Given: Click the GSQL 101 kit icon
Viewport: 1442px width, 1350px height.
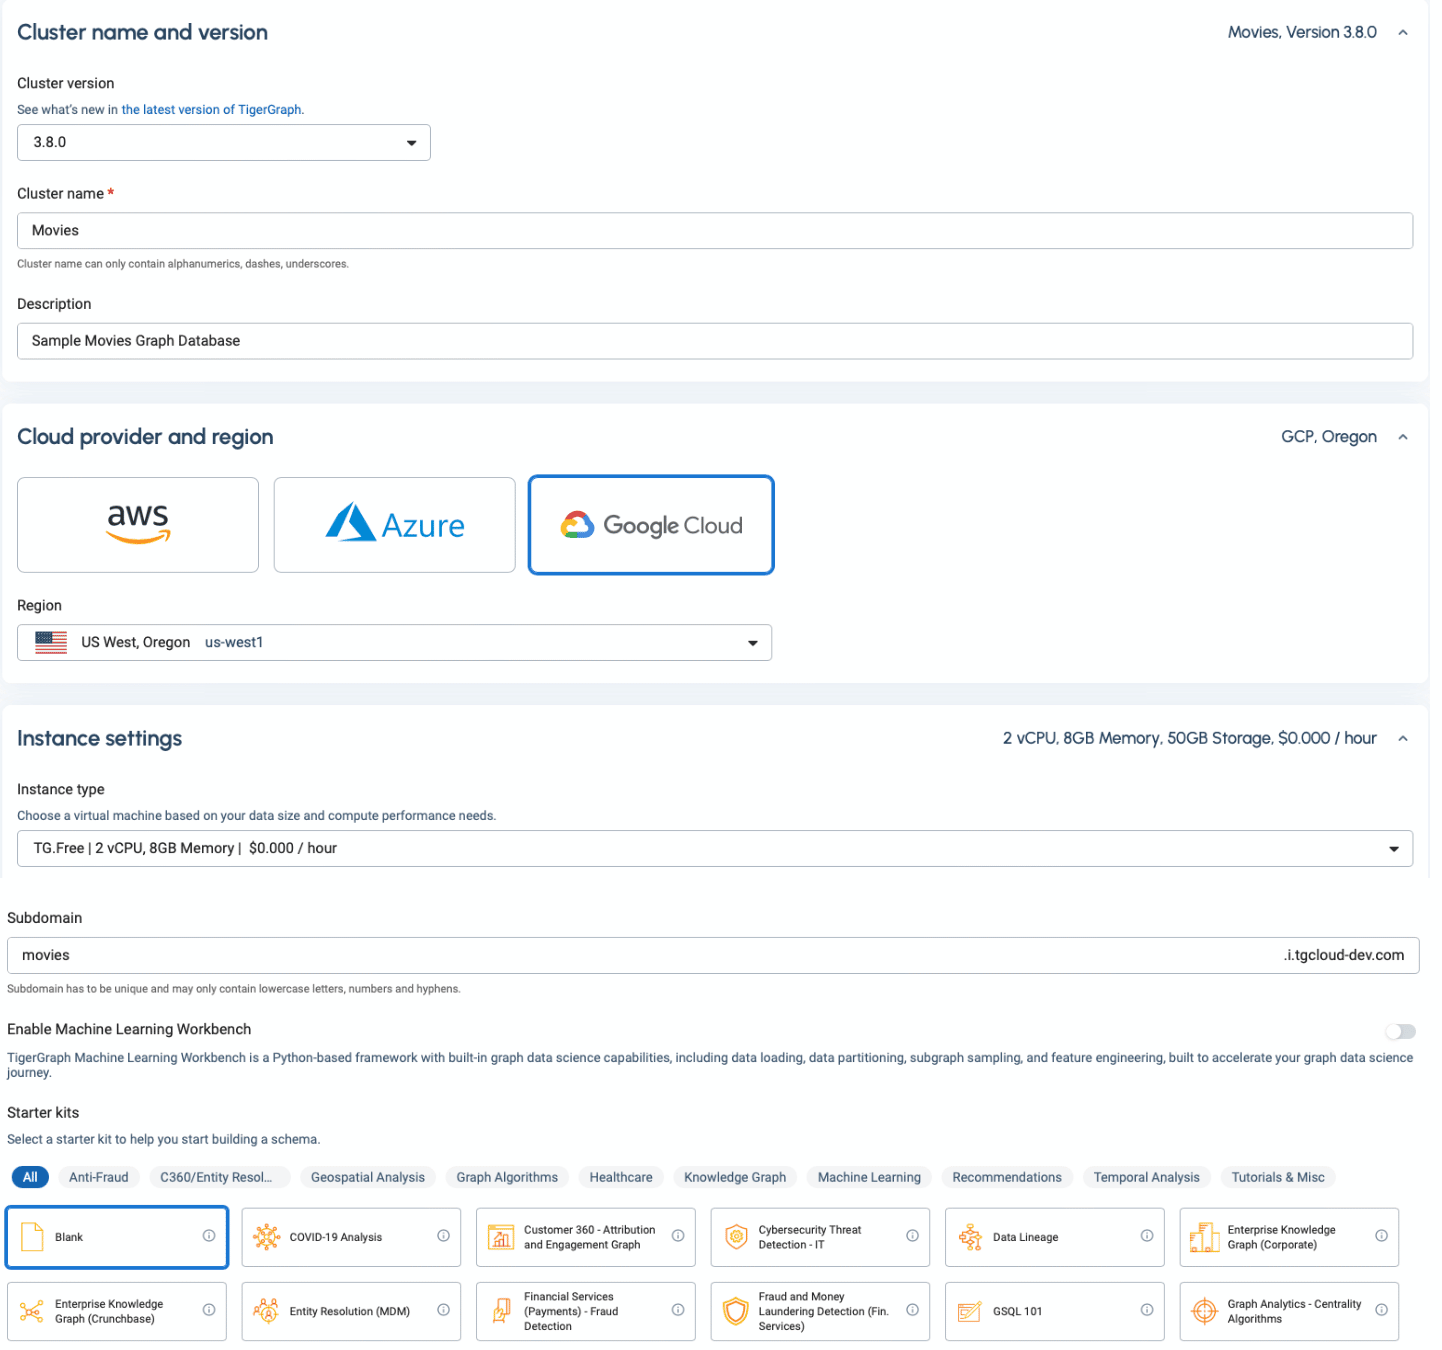Looking at the screenshot, I should [x=970, y=1311].
